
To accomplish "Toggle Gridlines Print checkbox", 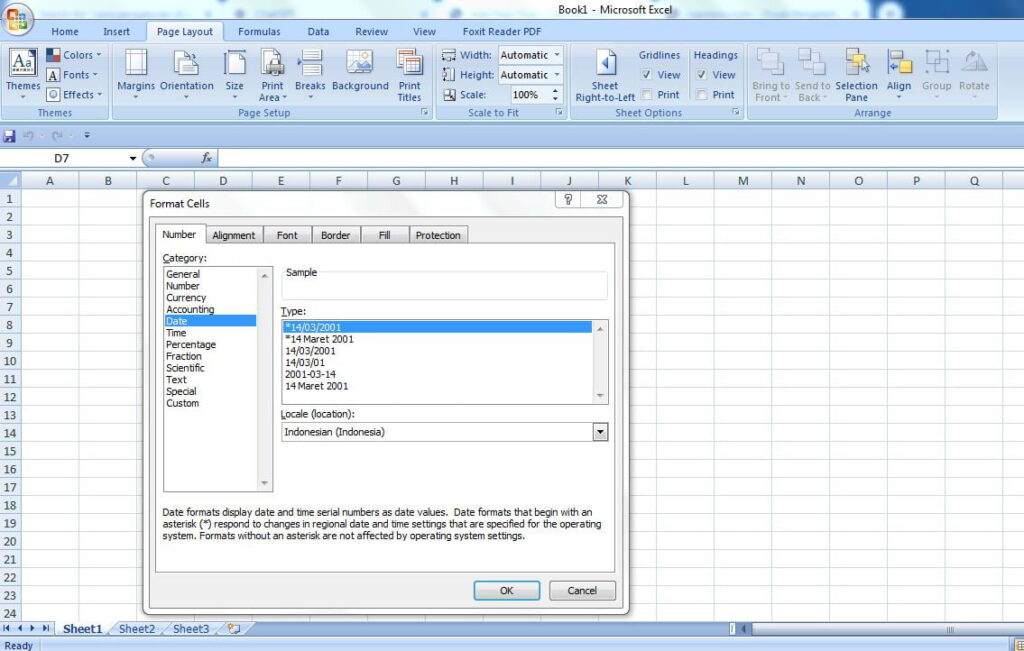I will 646,95.
